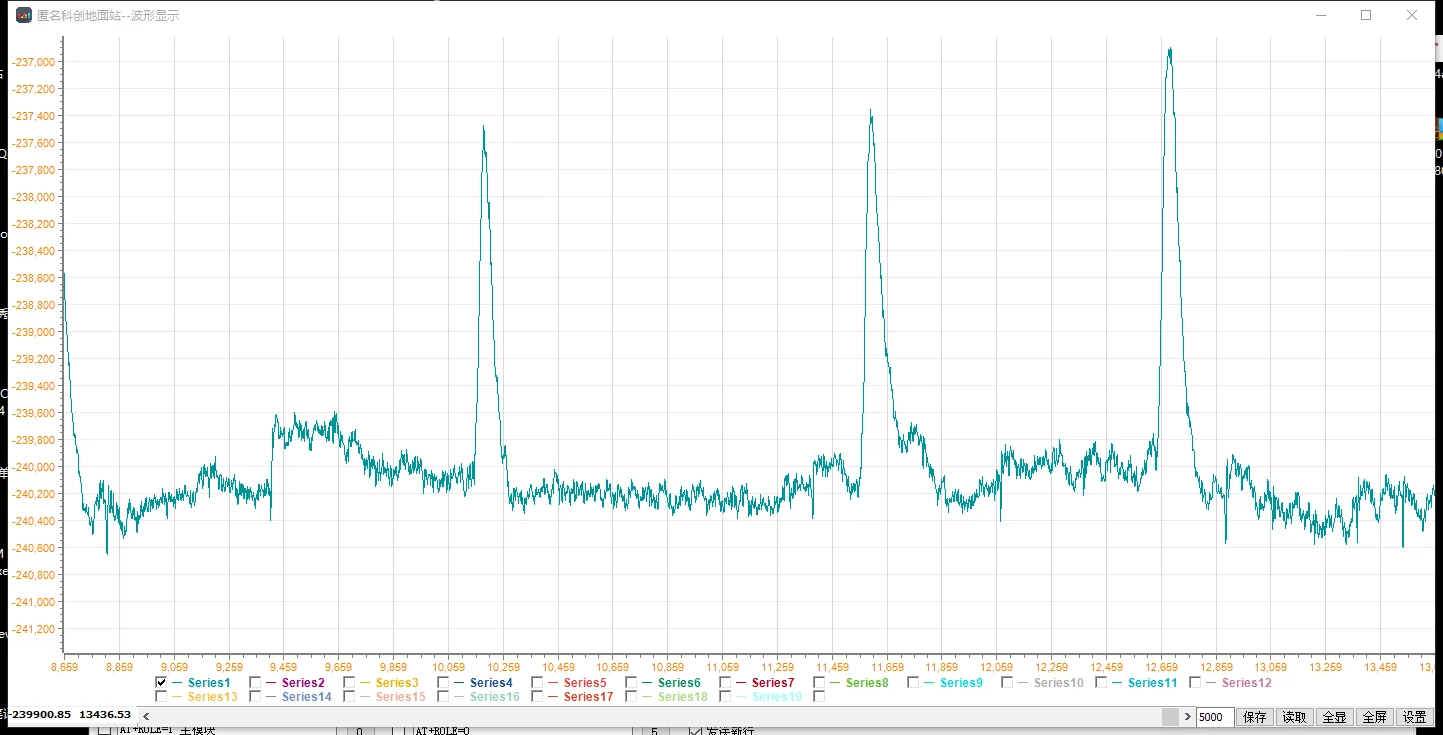
Task: Switch to fullscreen with the 全屏 button
Action: pyautogui.click(x=1375, y=717)
